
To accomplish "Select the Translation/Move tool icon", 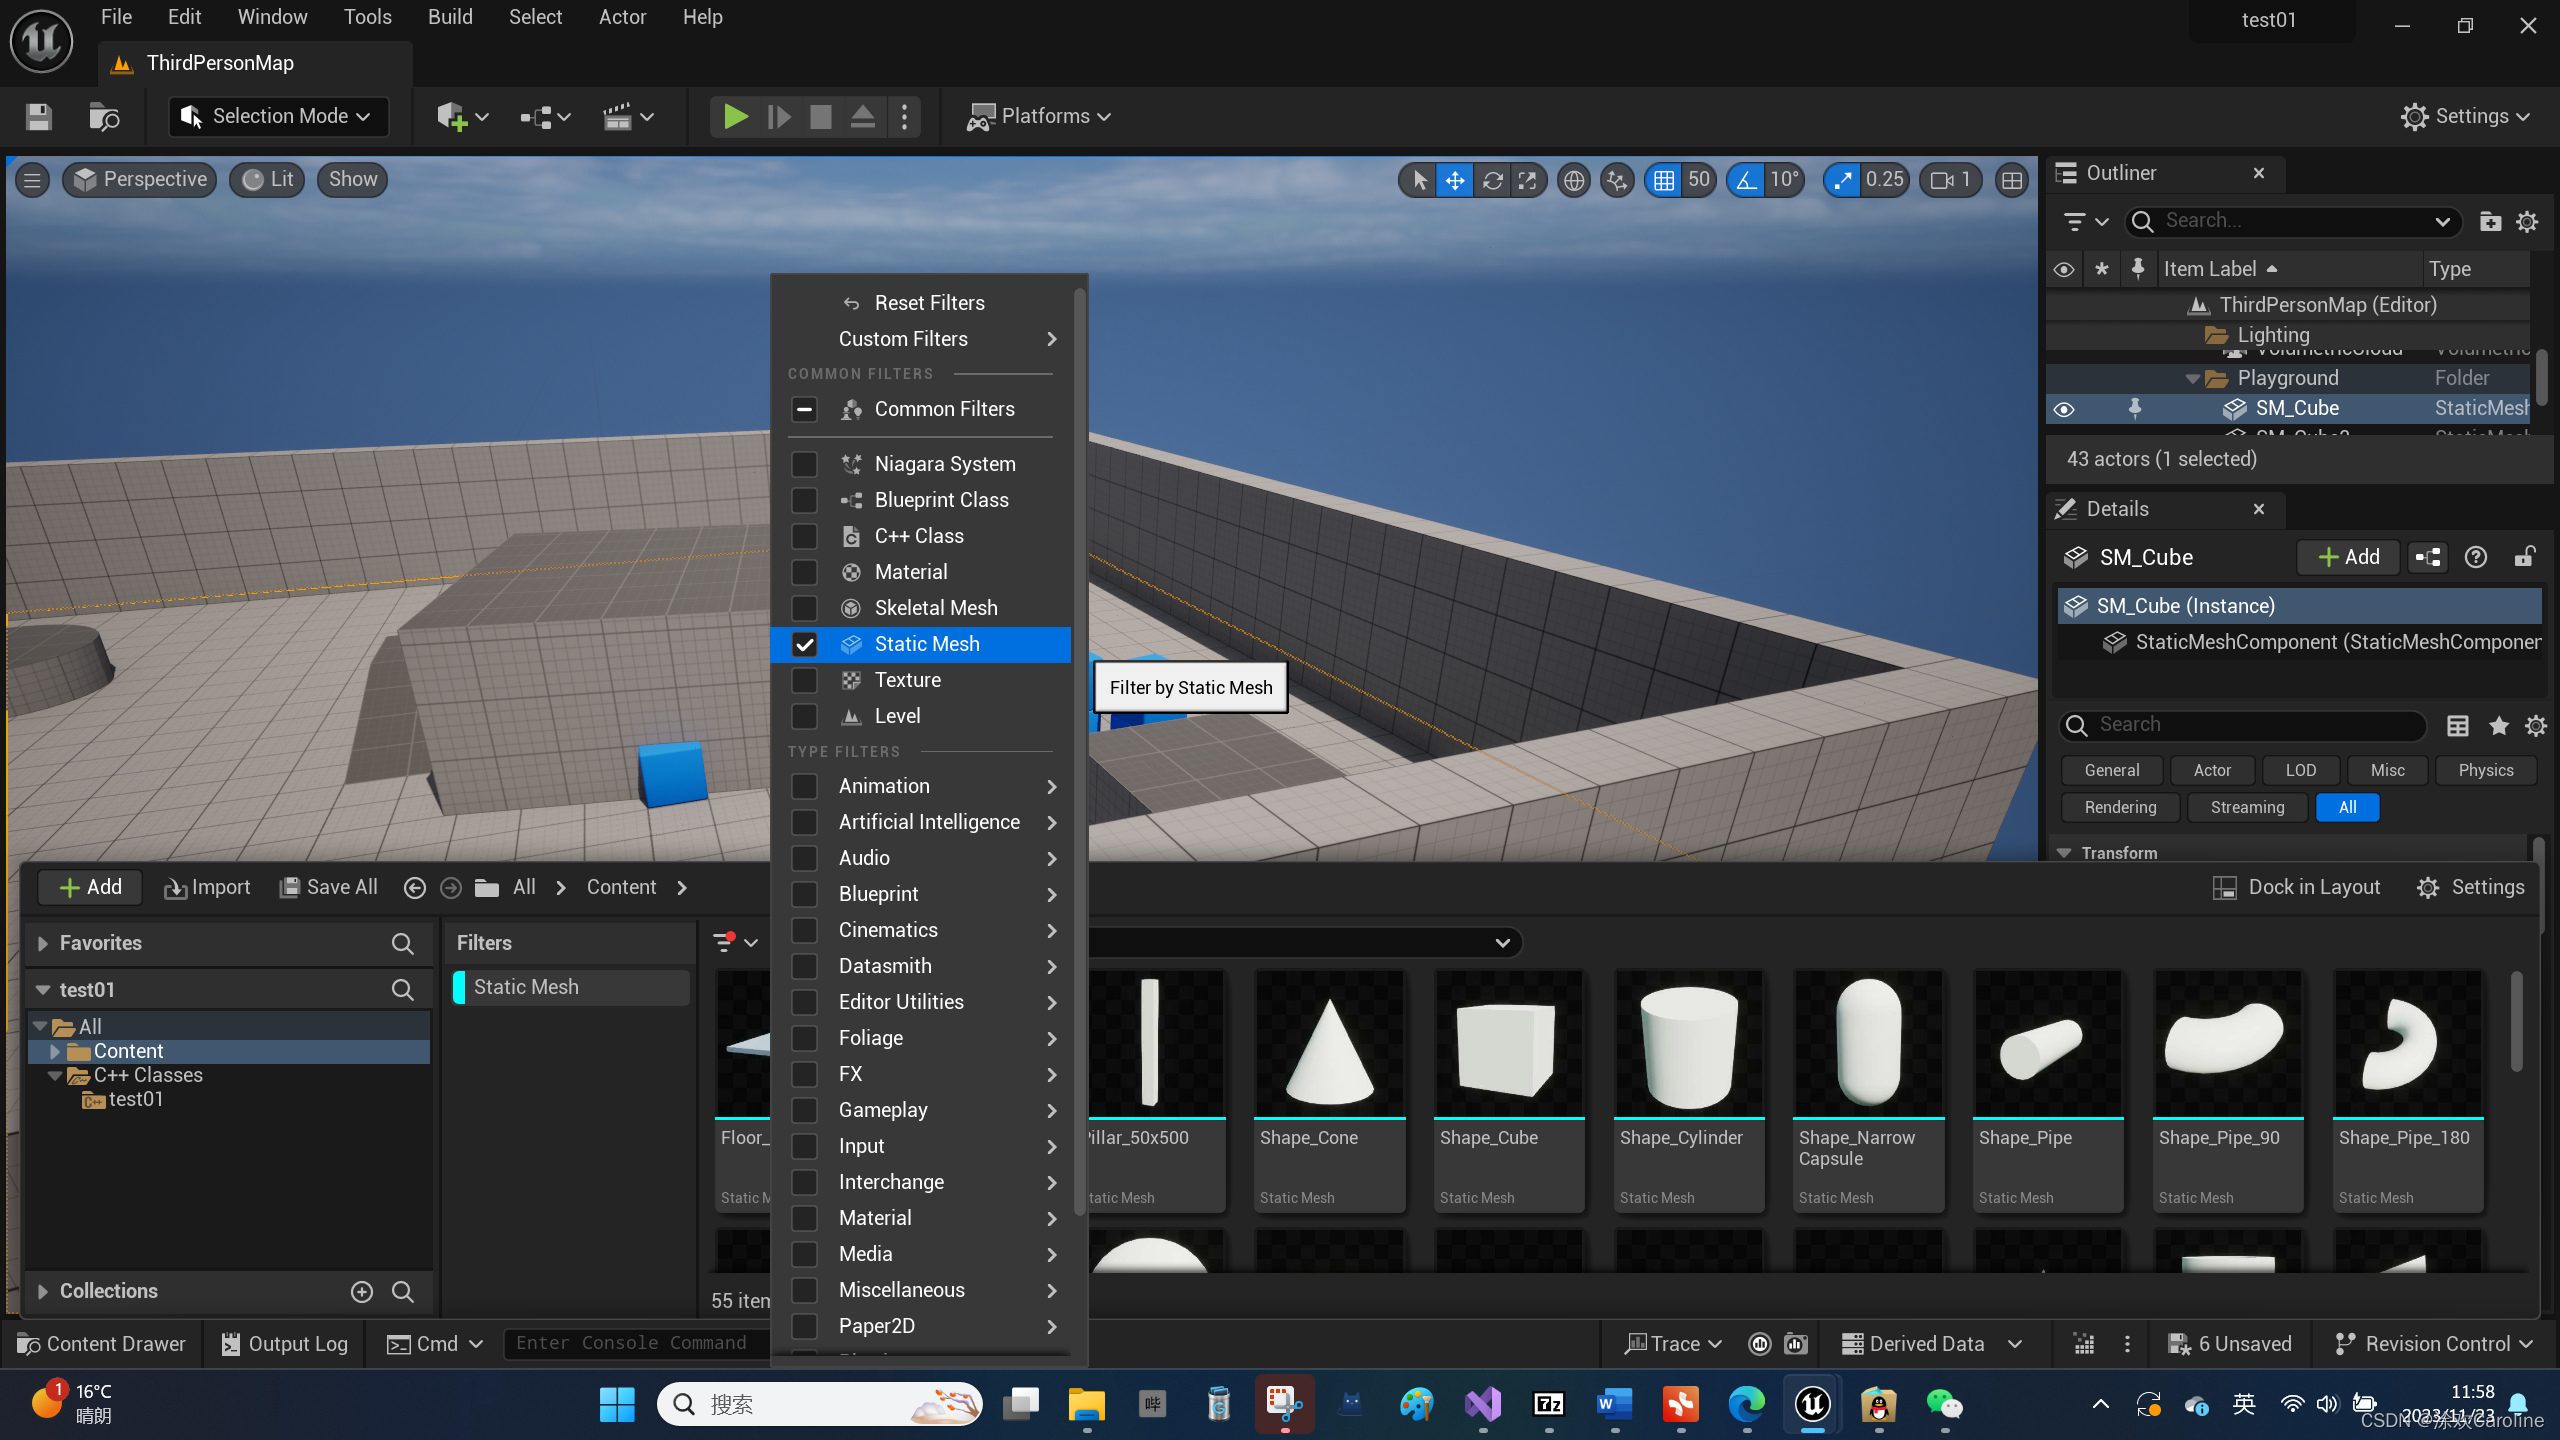I will click(1454, 179).
